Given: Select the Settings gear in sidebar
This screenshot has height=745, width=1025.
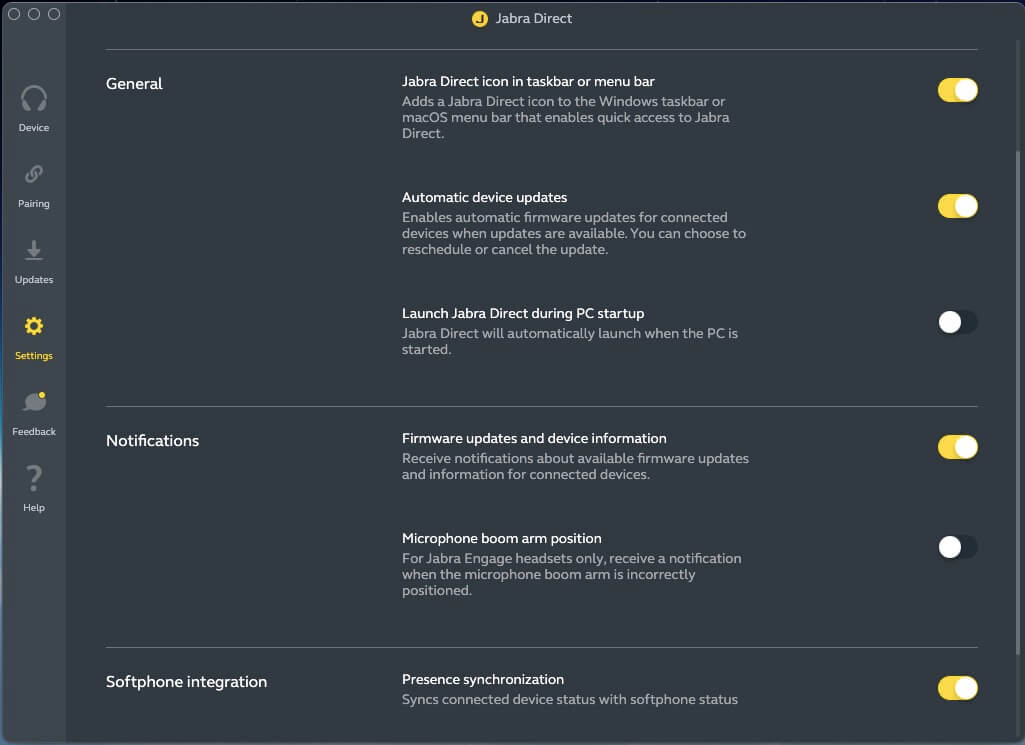Looking at the screenshot, I should tap(34, 335).
